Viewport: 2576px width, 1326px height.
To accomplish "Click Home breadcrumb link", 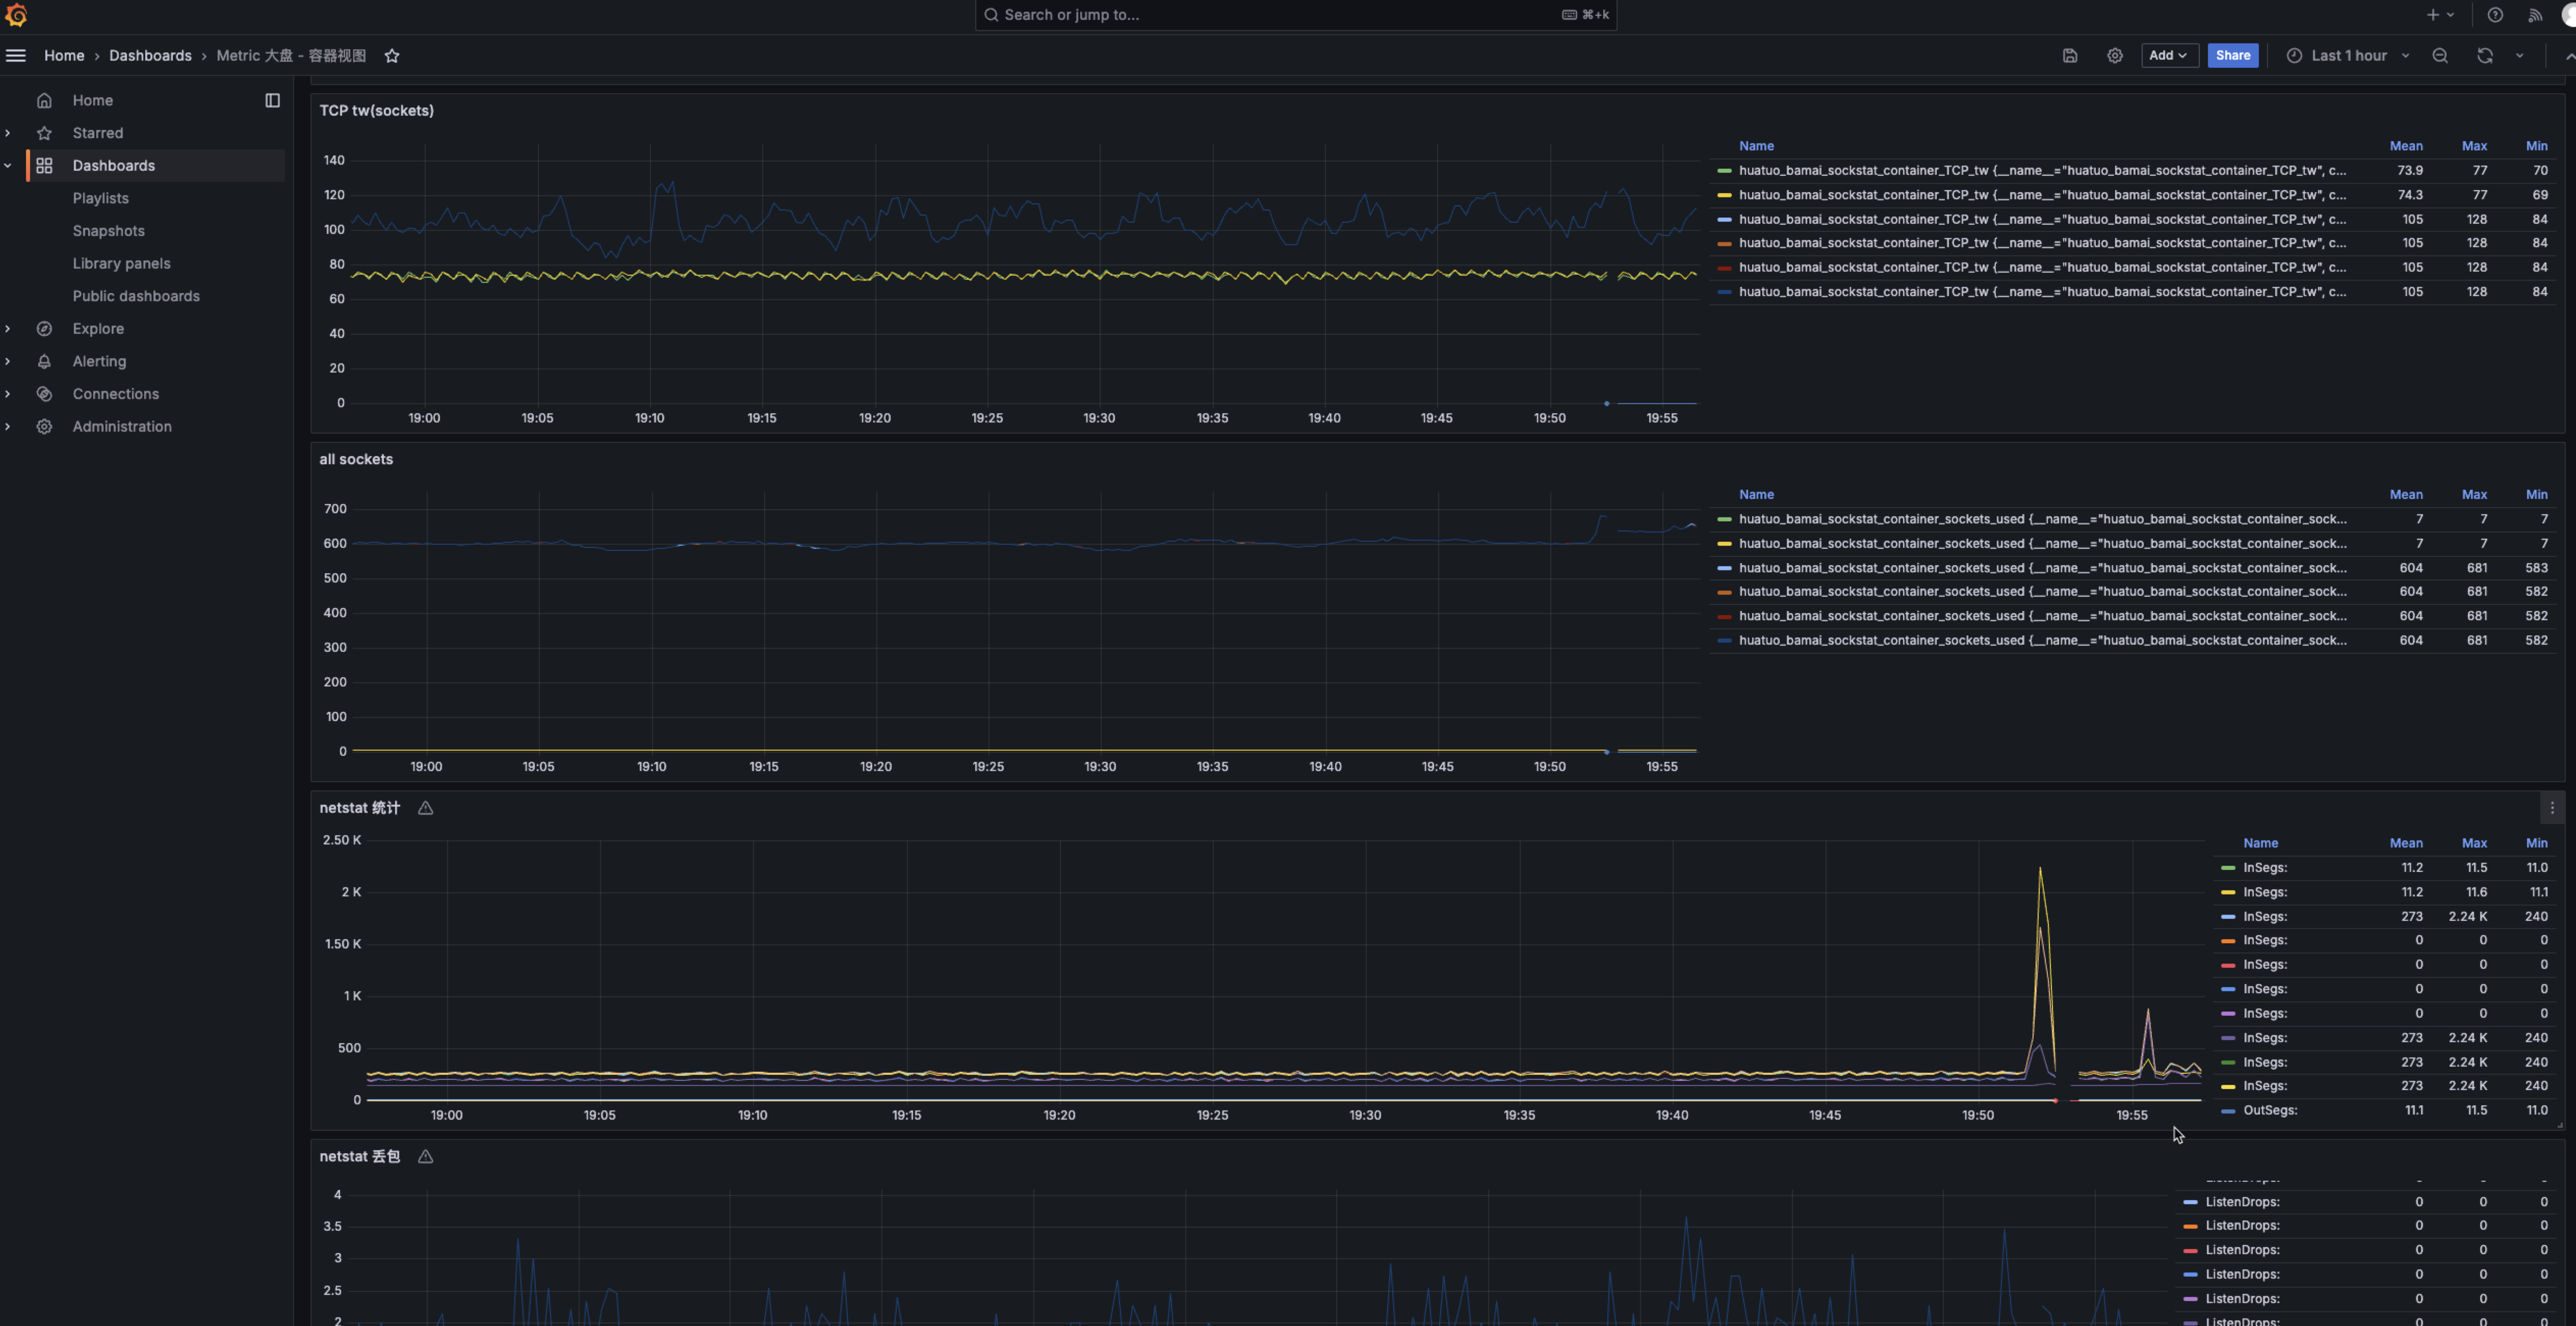I will tap(64, 56).
